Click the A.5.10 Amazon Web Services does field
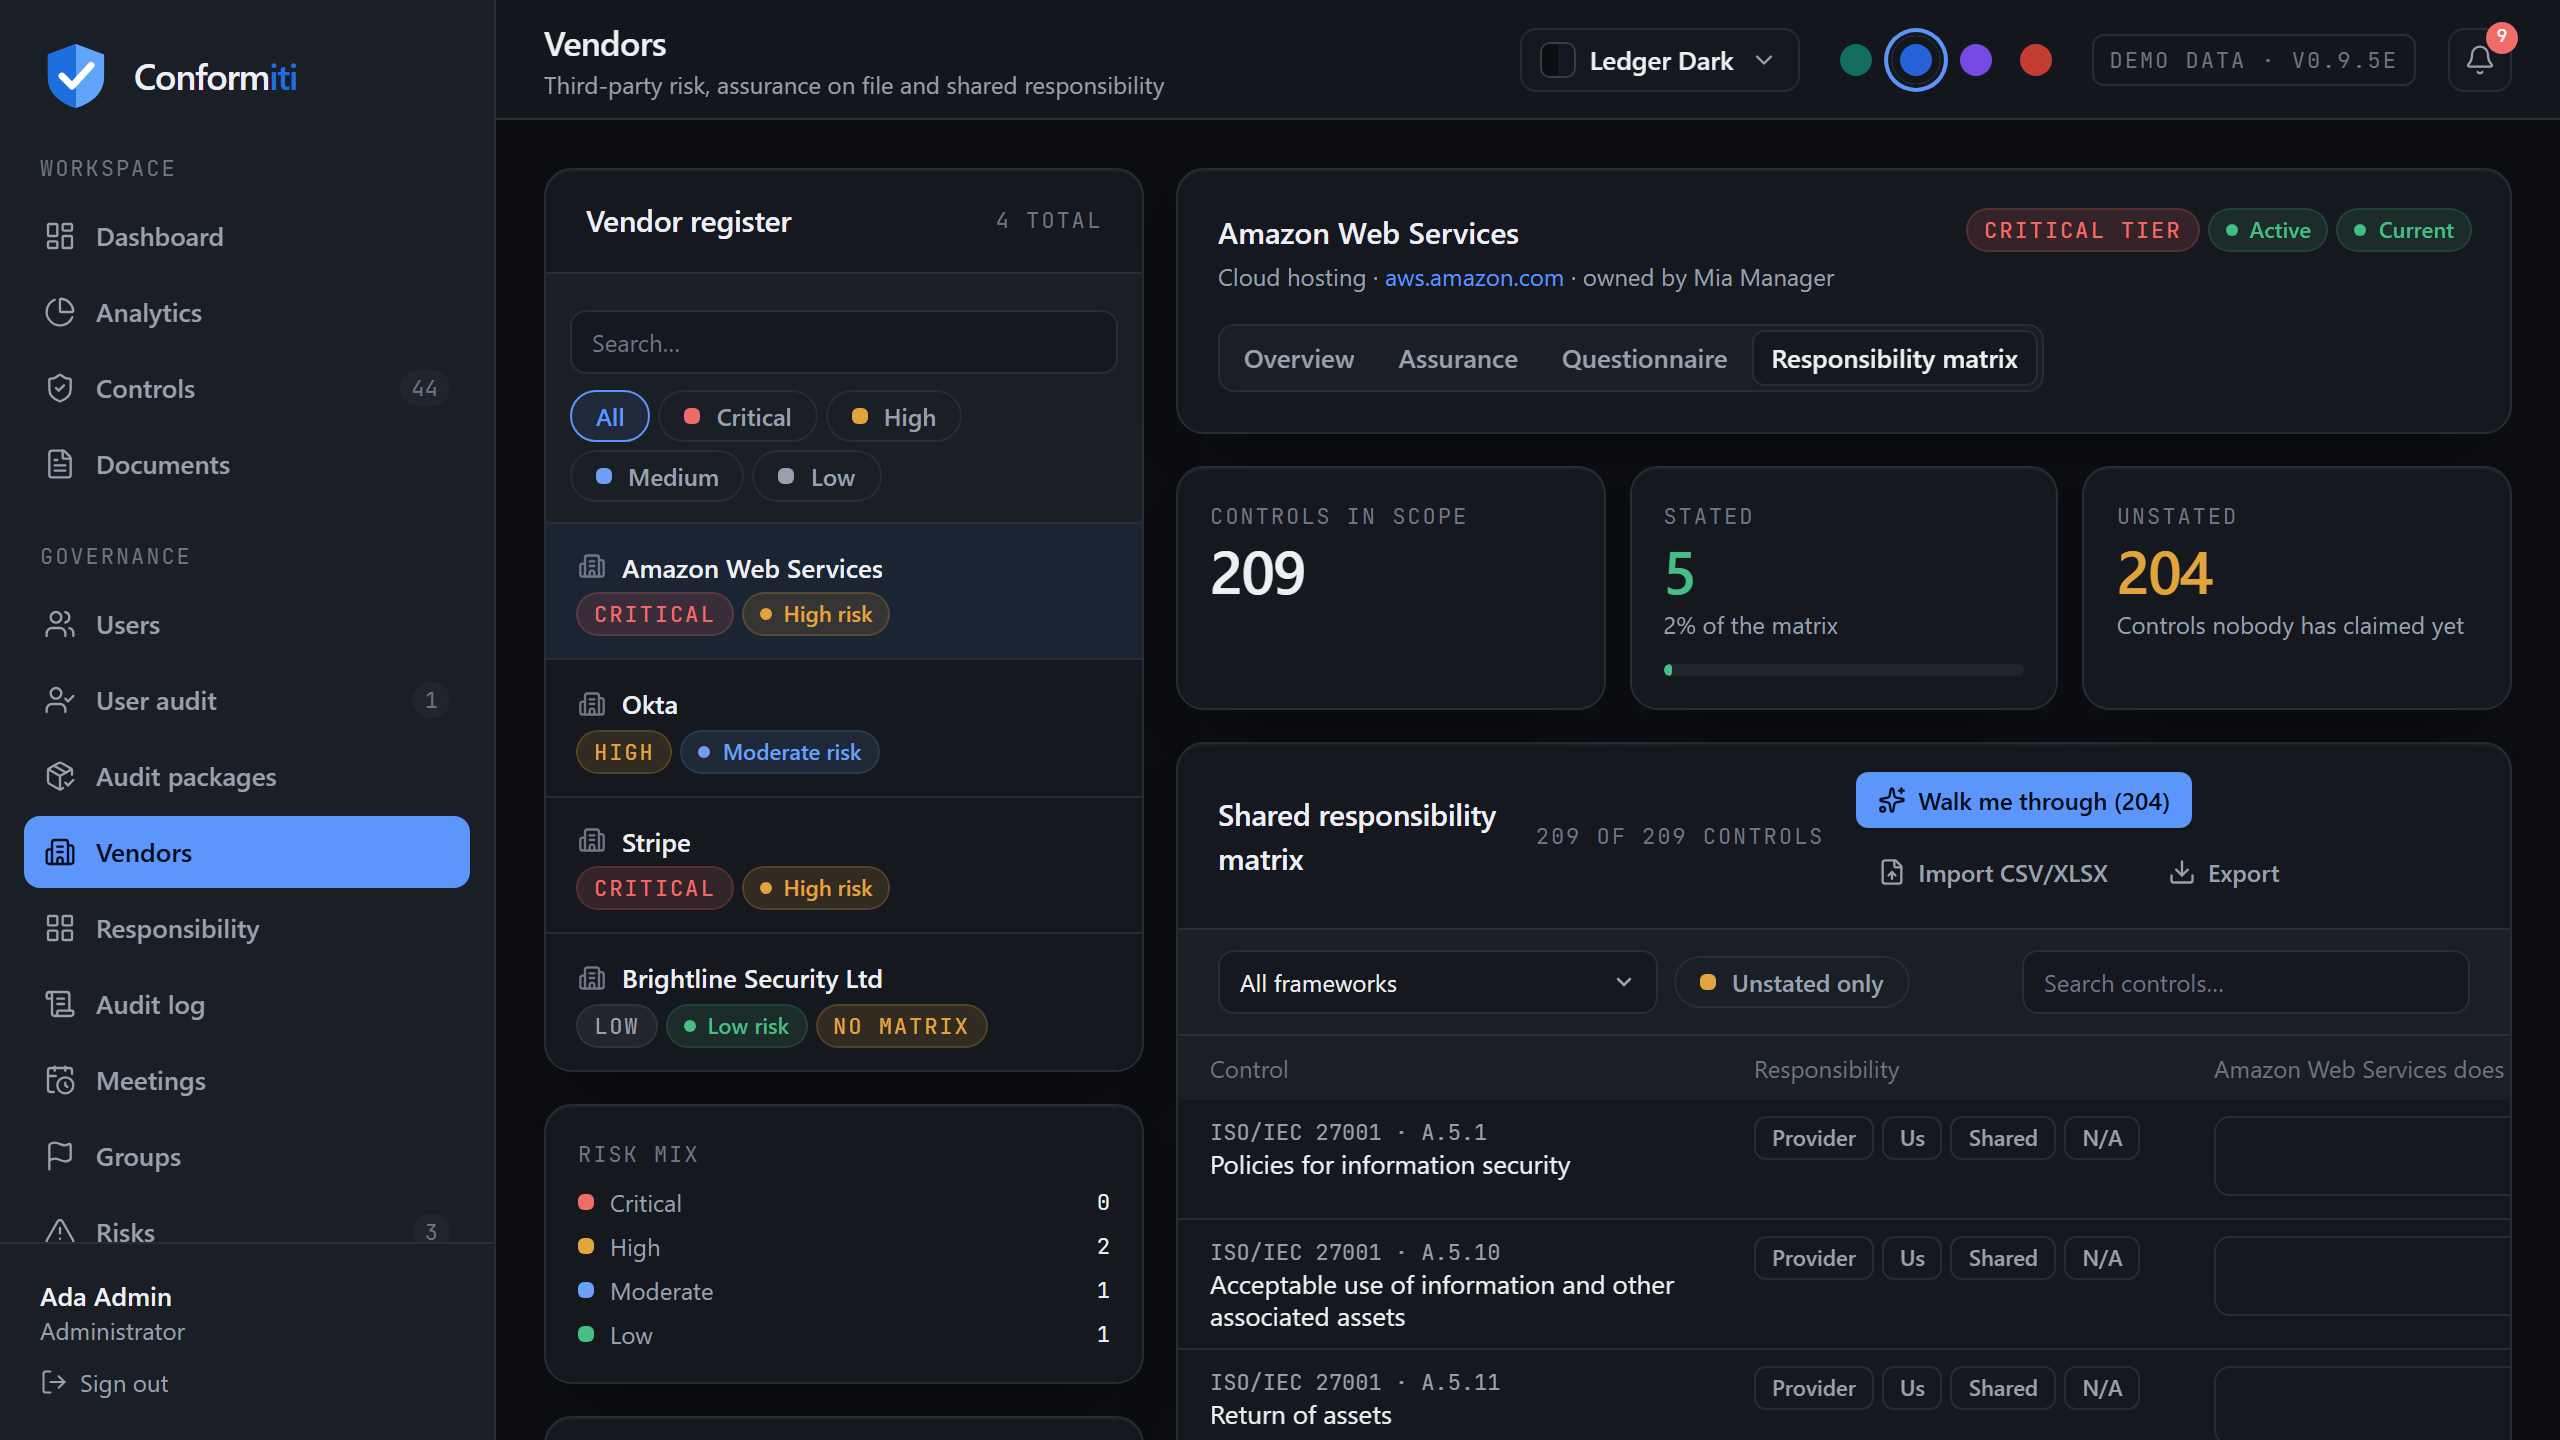 (2362, 1276)
